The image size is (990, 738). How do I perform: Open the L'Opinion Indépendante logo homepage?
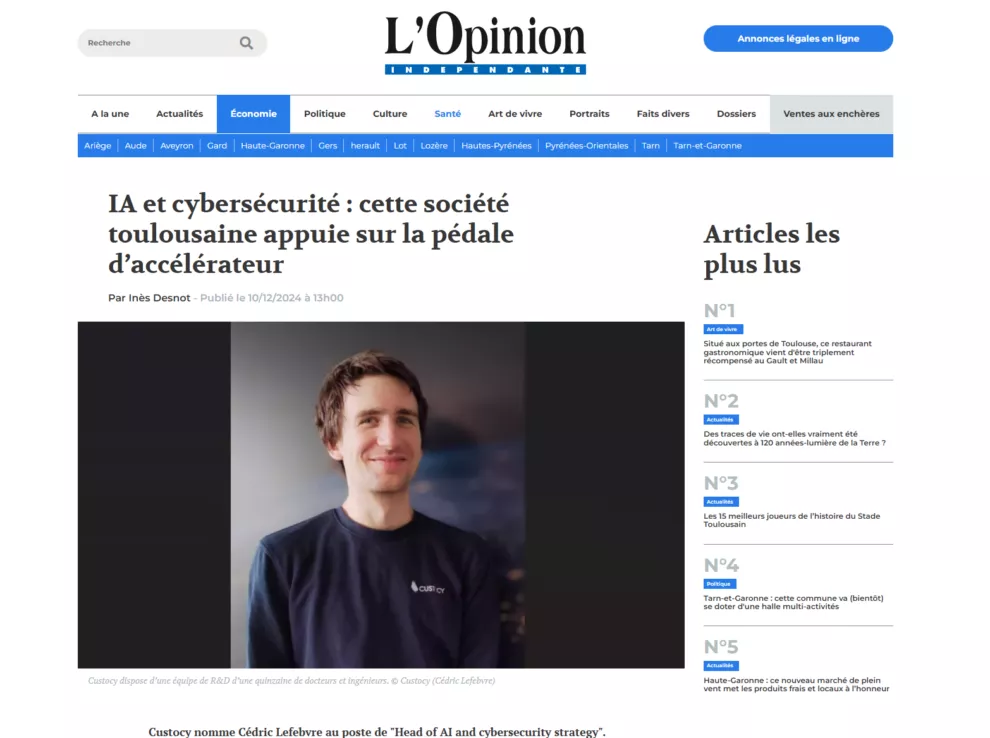point(485,43)
